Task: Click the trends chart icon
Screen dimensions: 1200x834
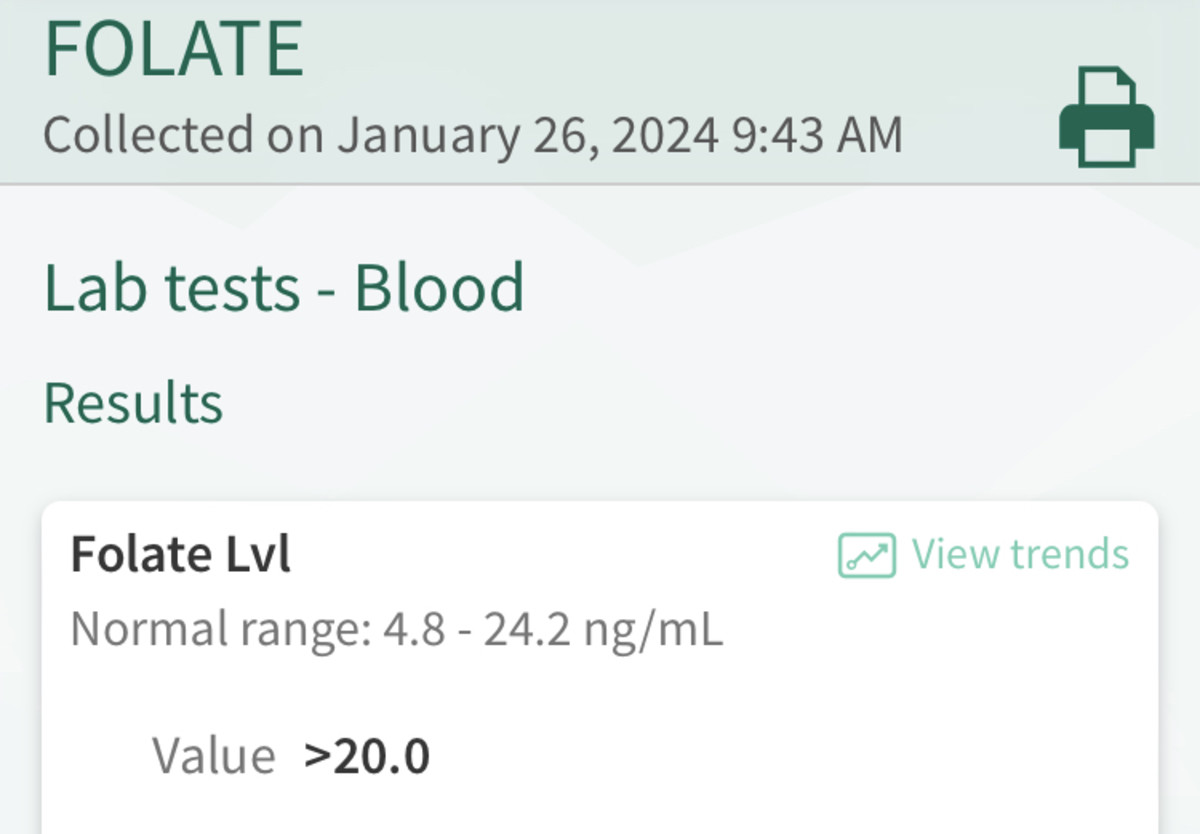Action: pyautogui.click(x=866, y=555)
